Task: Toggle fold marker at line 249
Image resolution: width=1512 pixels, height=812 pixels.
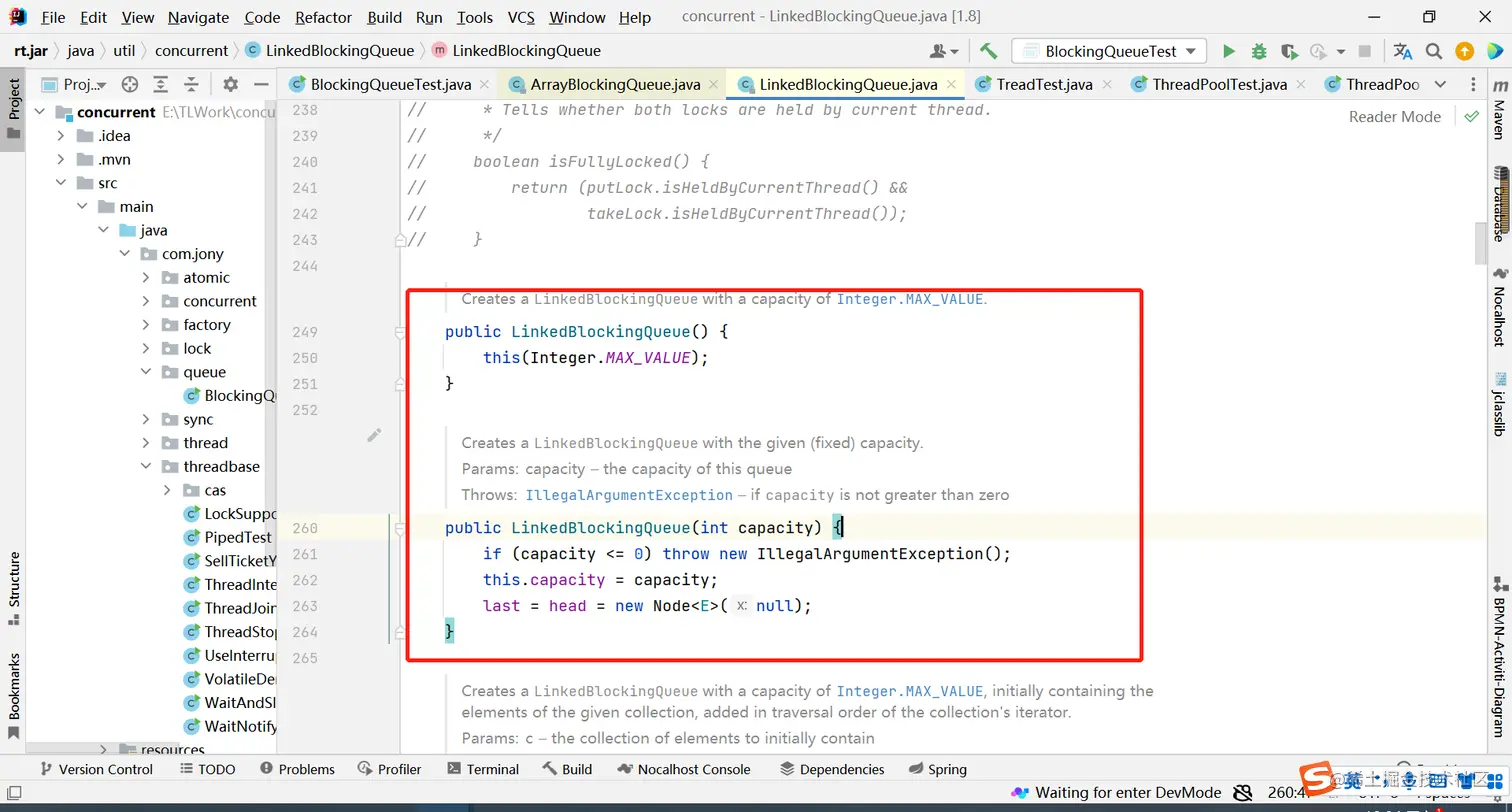Action: (399, 332)
